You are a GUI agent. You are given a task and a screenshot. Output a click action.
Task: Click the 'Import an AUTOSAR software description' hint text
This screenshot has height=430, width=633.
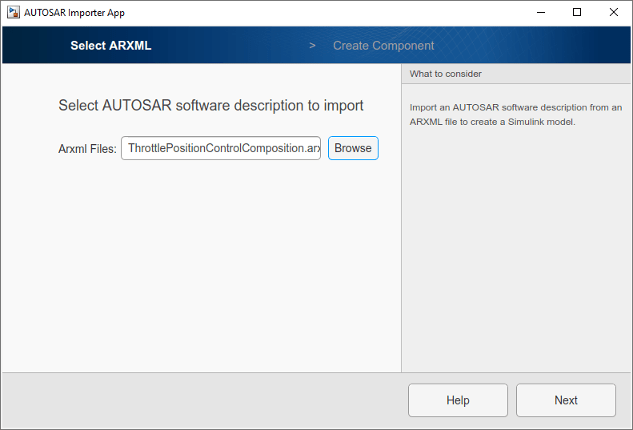tap(516, 114)
